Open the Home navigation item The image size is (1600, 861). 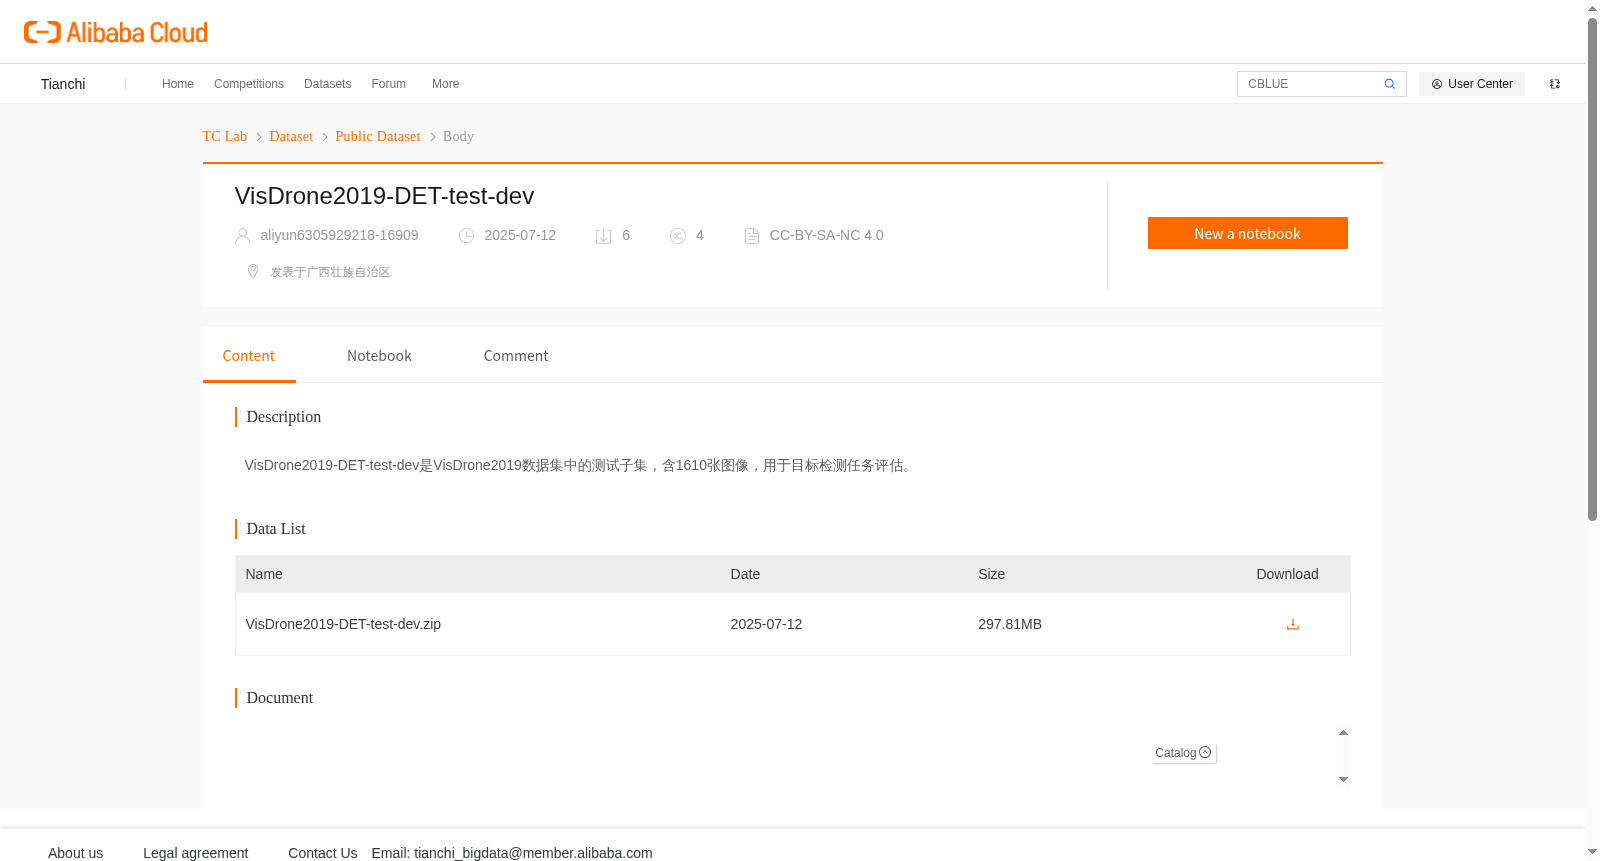tap(178, 84)
